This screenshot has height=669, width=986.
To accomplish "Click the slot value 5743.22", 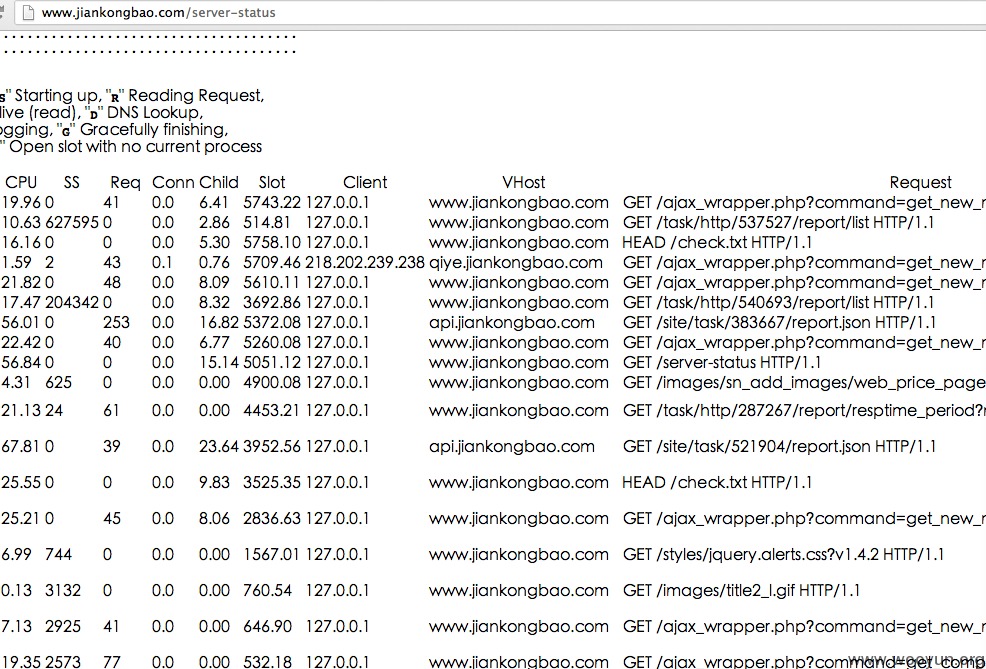I will 272,202.
